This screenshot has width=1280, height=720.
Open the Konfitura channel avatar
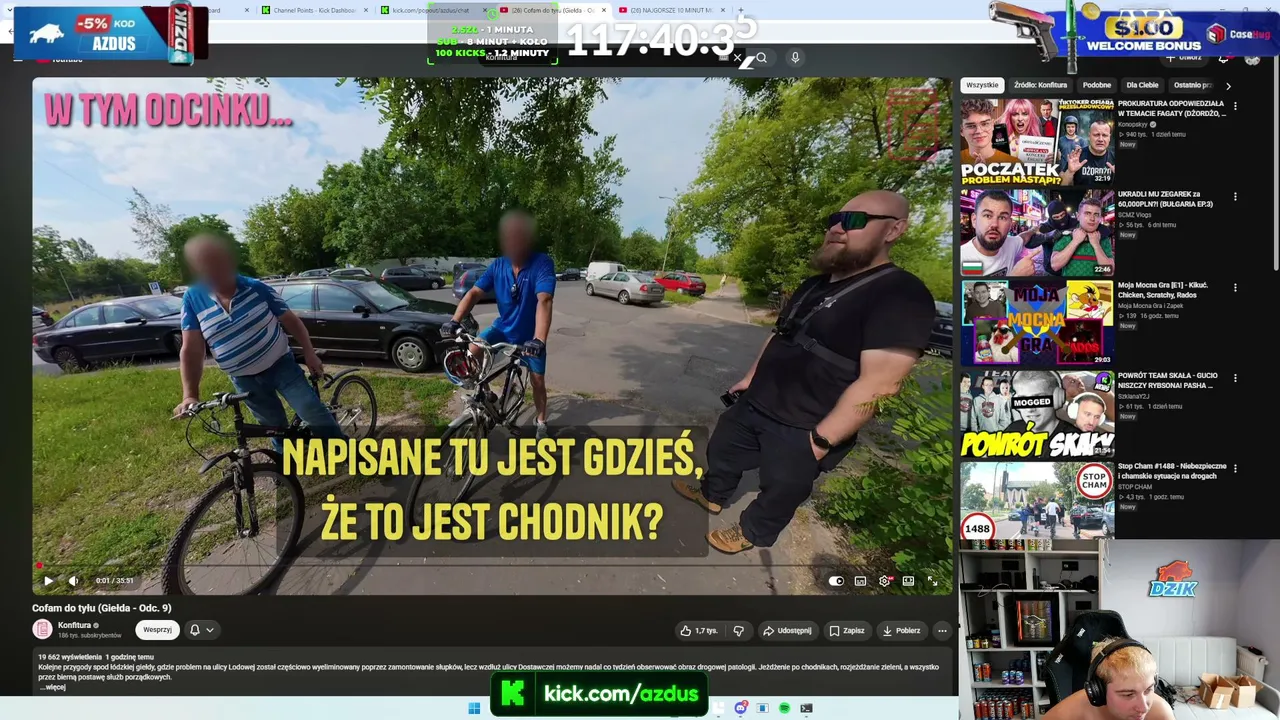point(42,629)
